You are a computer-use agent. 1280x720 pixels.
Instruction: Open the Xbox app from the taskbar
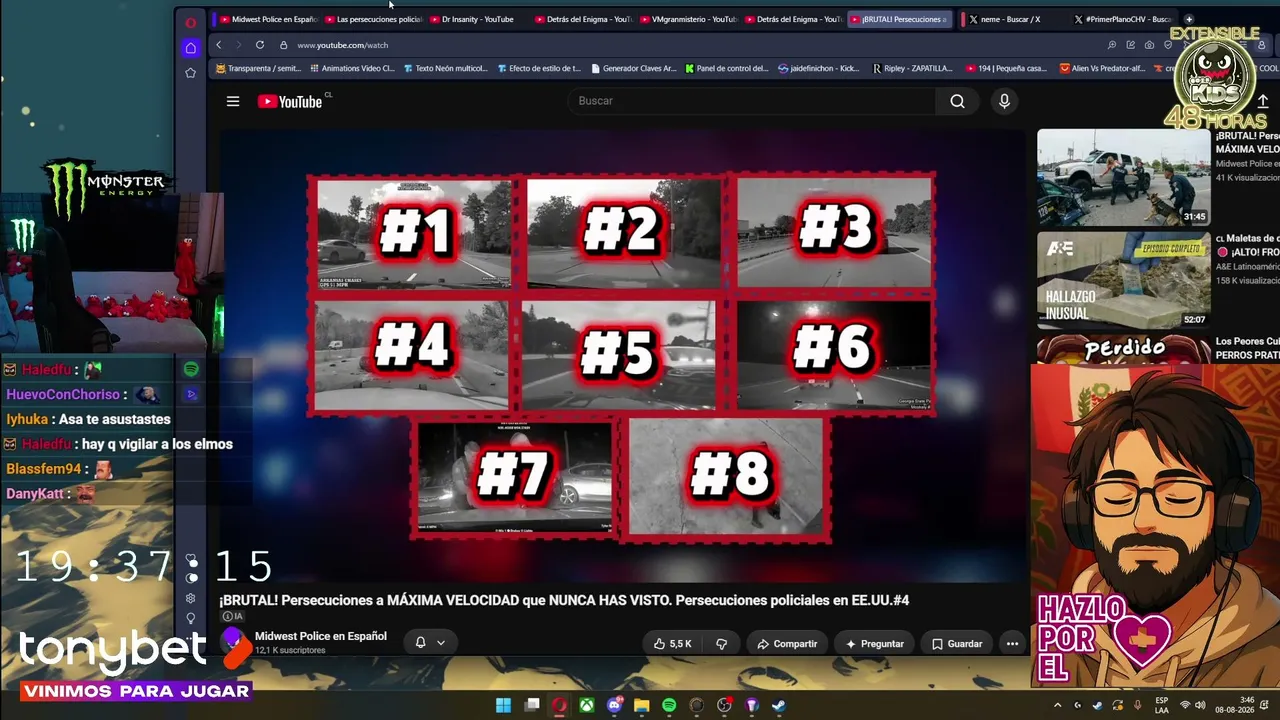587,705
